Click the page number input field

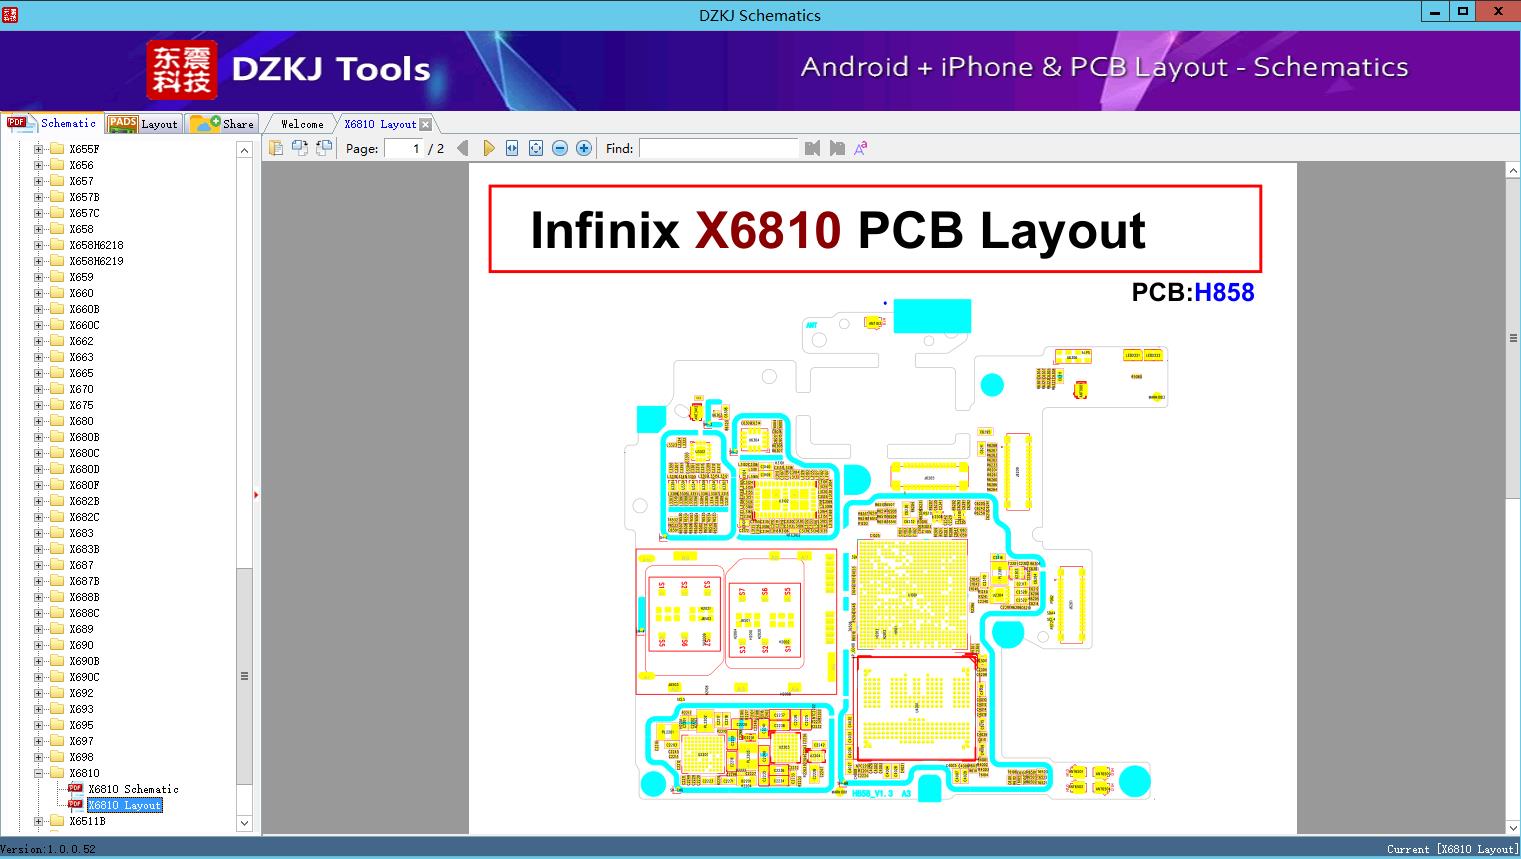[404, 148]
